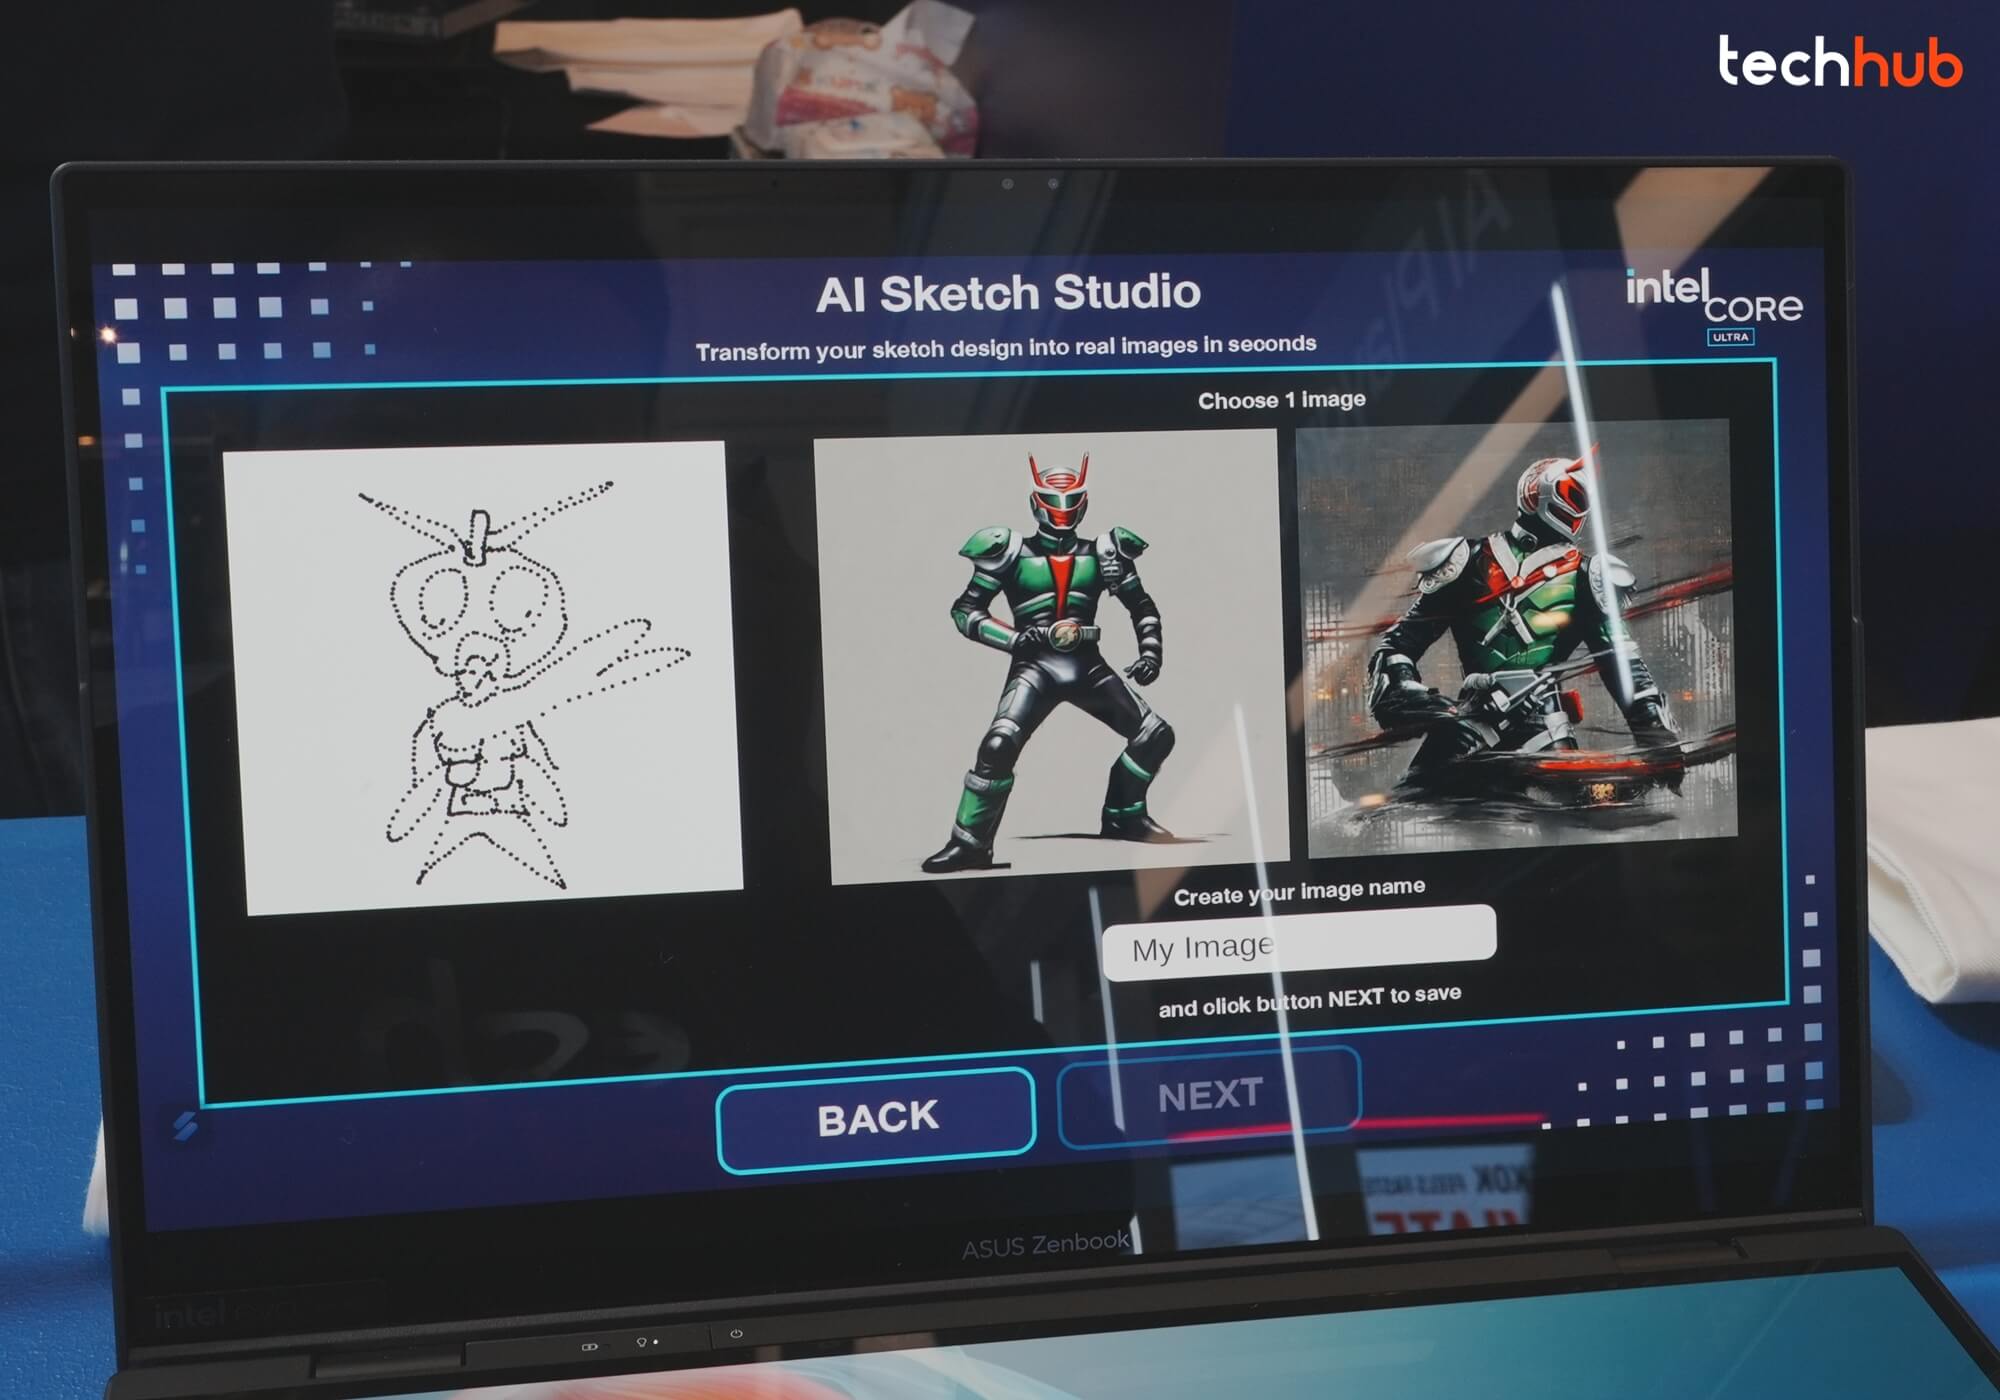
Task: Click the BACK button
Action: tap(876, 1119)
